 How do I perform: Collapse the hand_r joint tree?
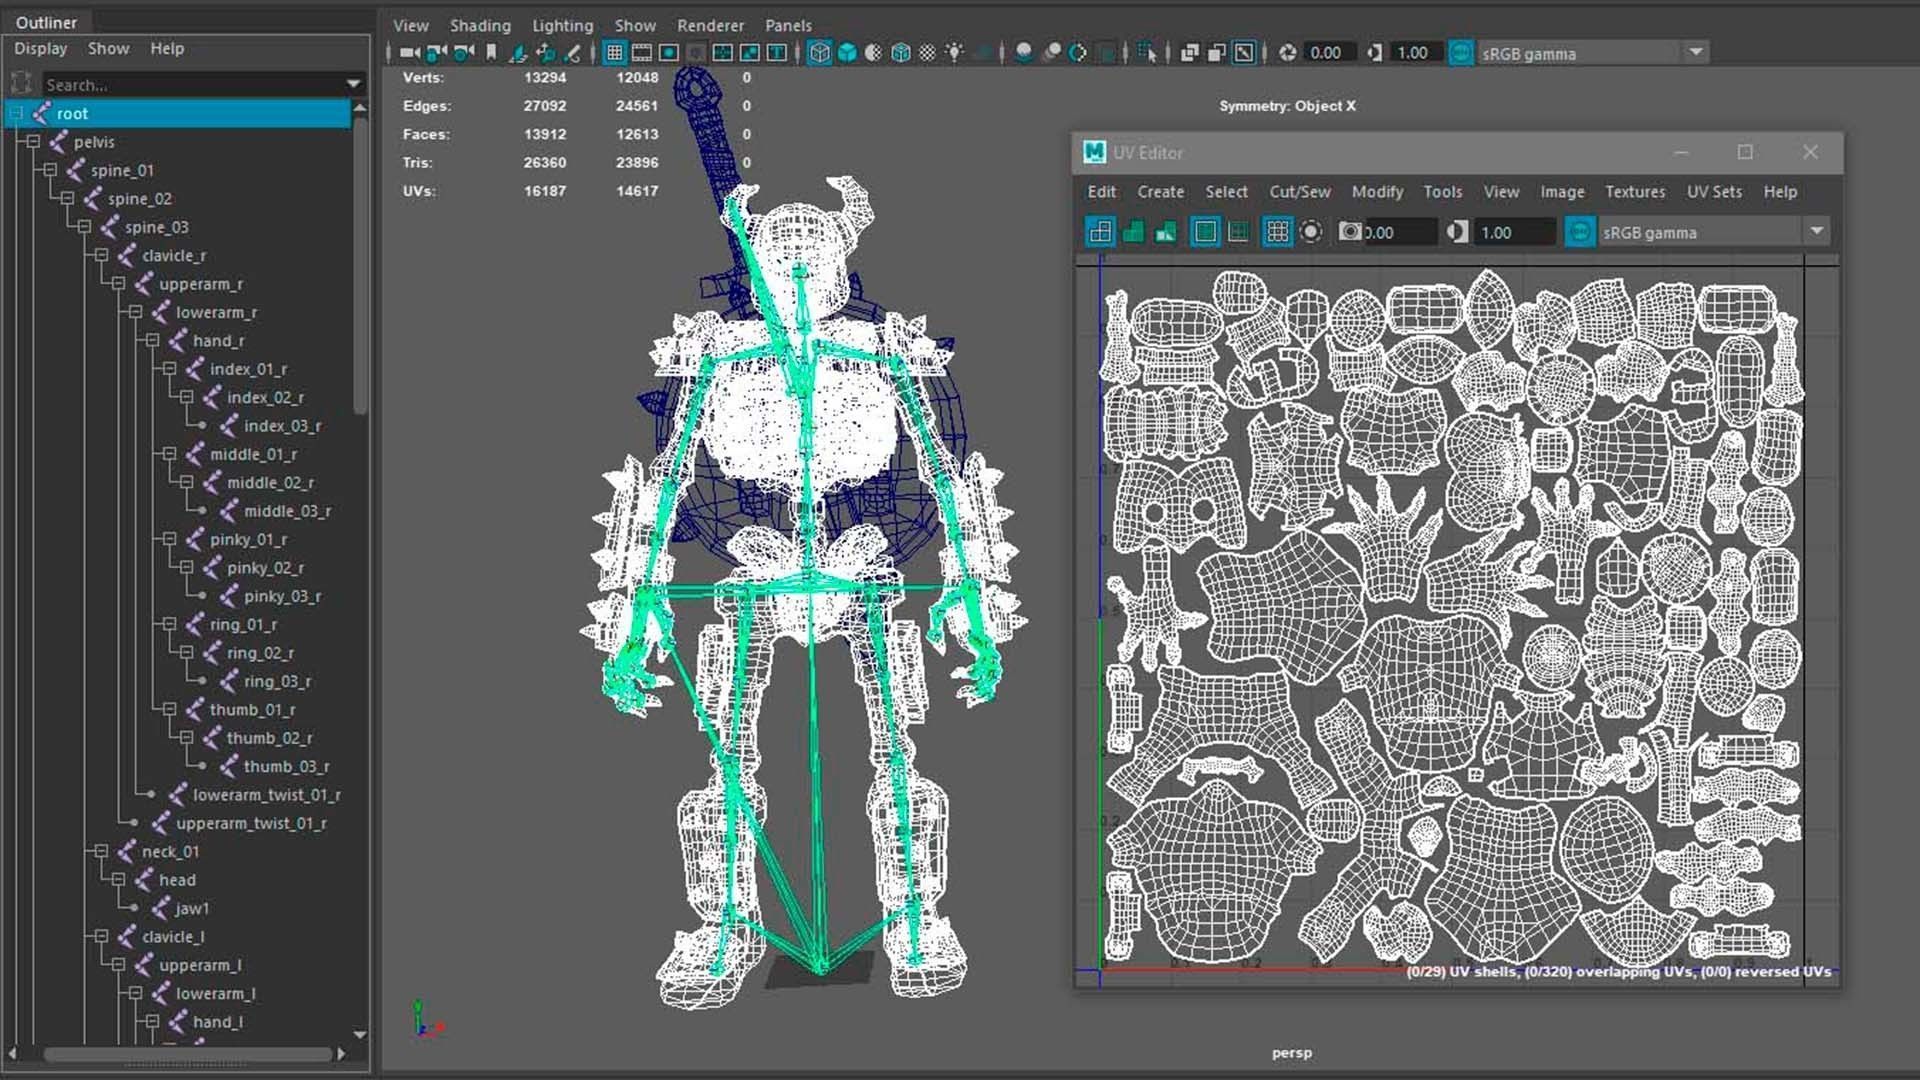152,341
